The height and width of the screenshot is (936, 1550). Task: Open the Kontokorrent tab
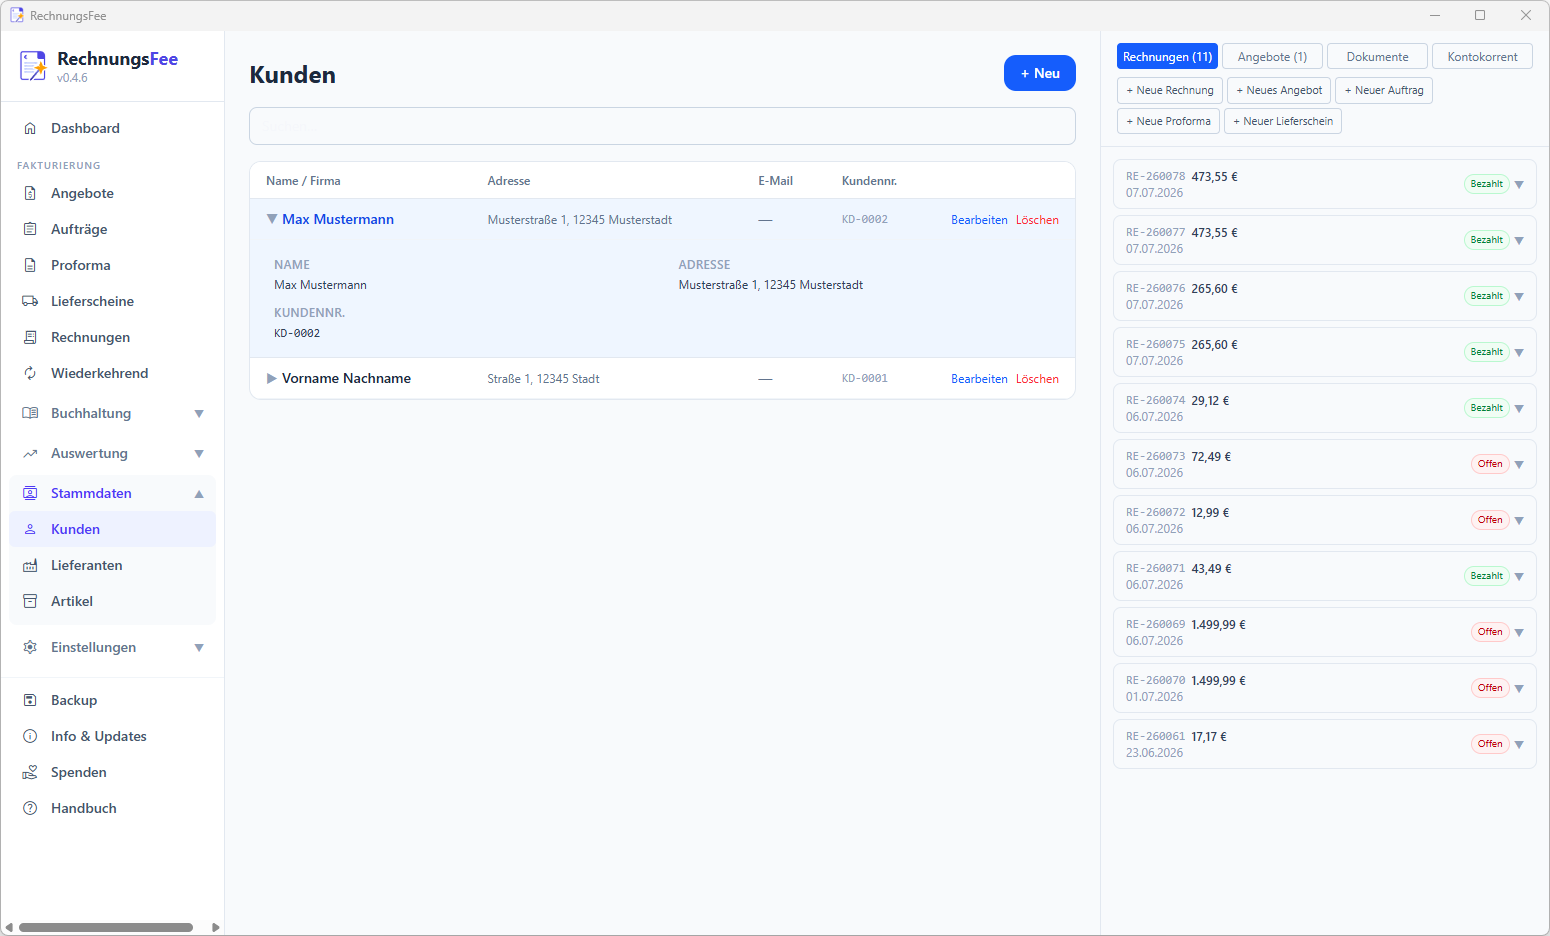click(1482, 57)
